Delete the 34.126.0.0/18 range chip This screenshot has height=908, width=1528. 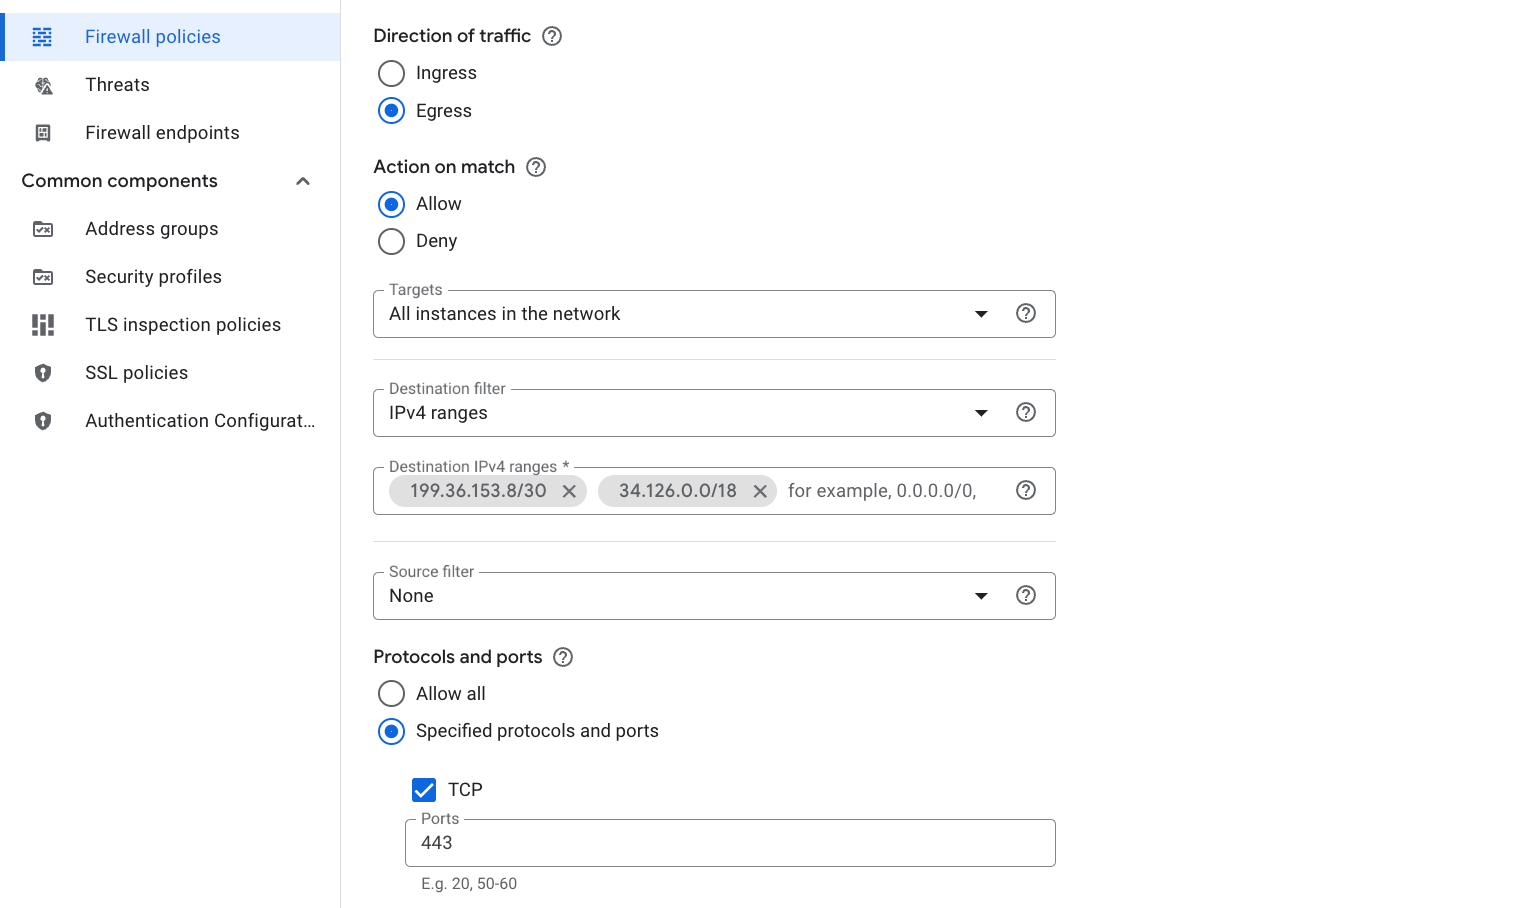coord(760,491)
